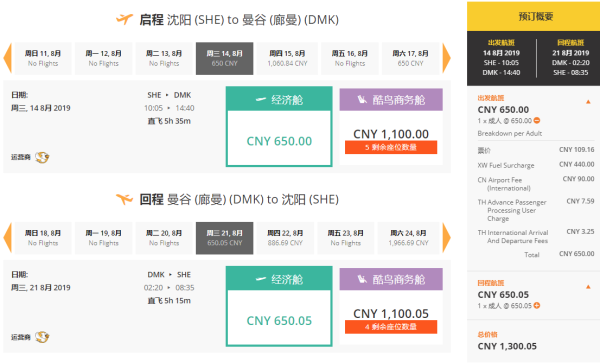Click the summary return date 21 8月 2019
Screen dimensions: 600x363
[571, 53]
